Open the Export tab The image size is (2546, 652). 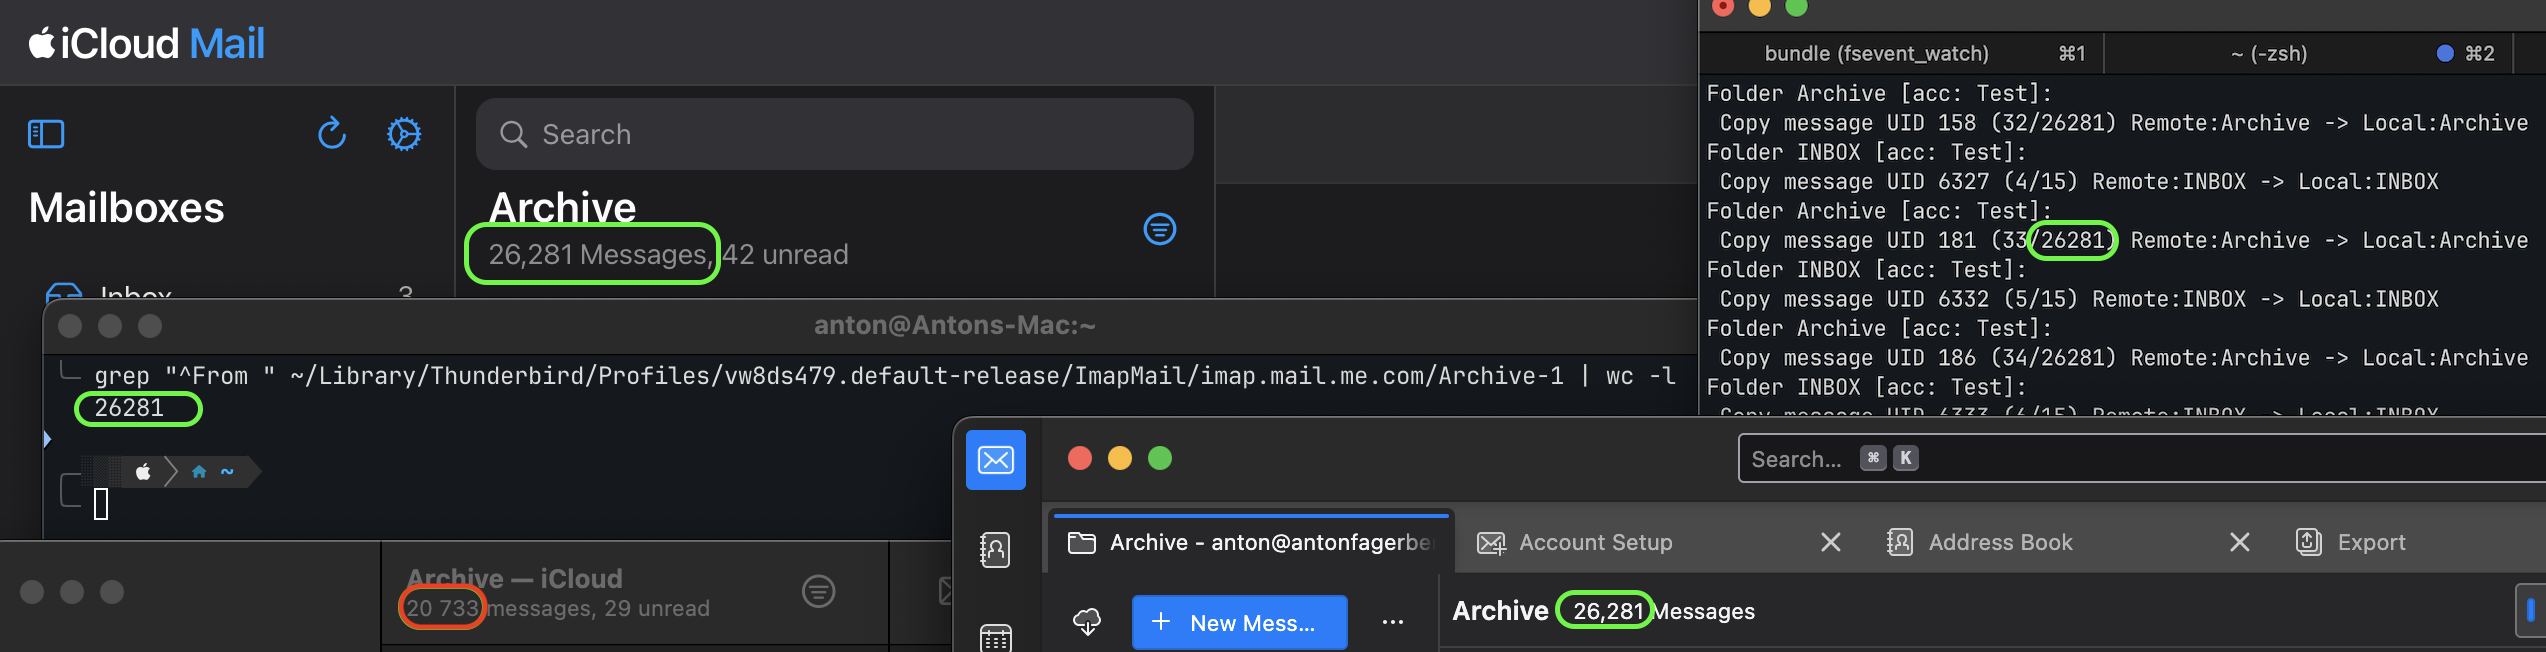2370,542
